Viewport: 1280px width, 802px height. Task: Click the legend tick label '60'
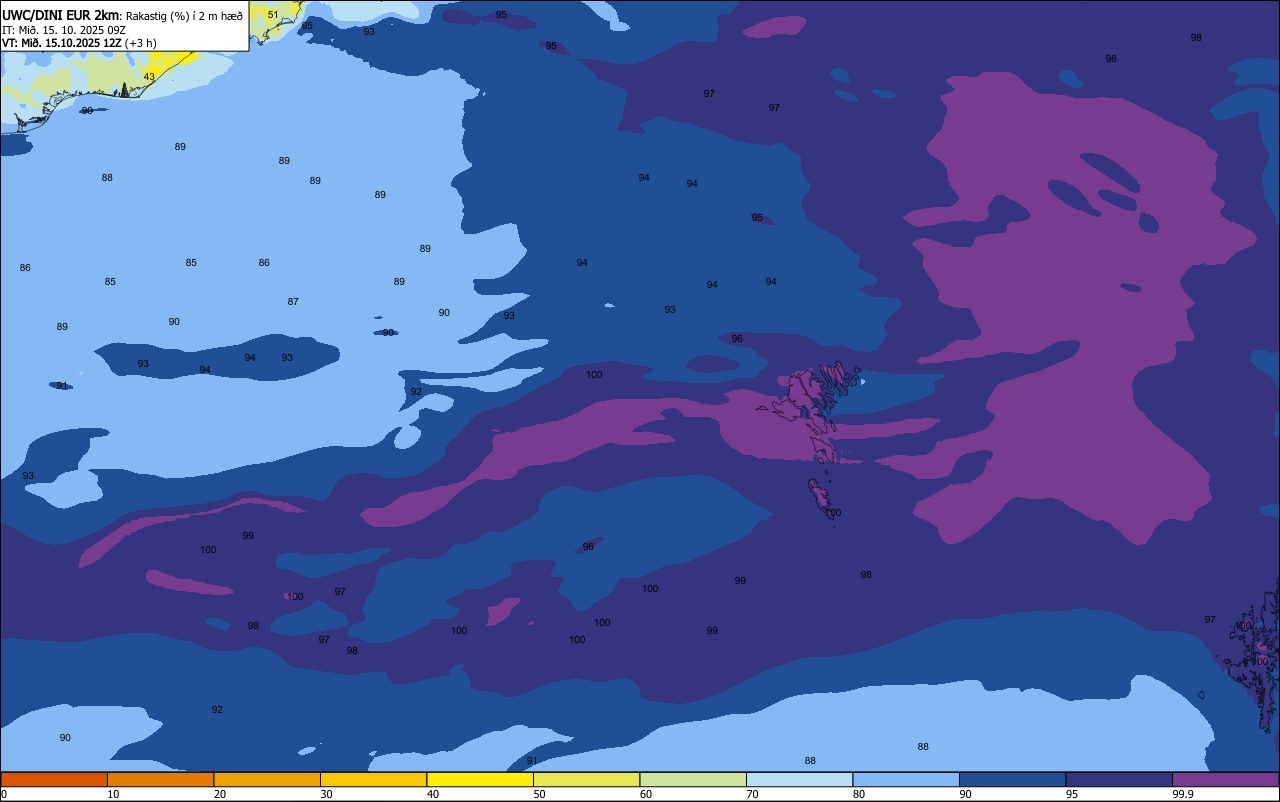646,794
